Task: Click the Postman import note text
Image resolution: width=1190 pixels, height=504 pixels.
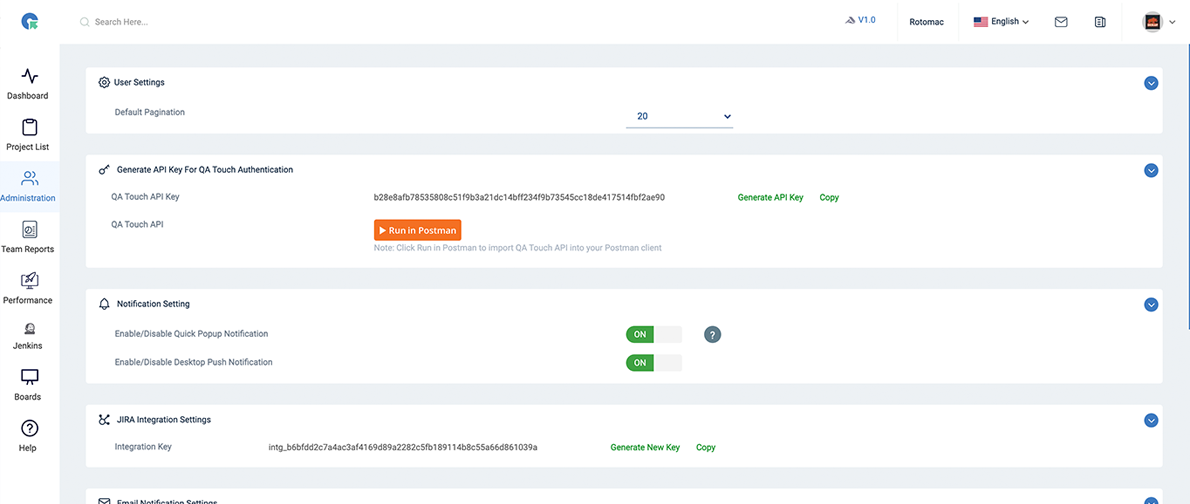Action: point(518,248)
